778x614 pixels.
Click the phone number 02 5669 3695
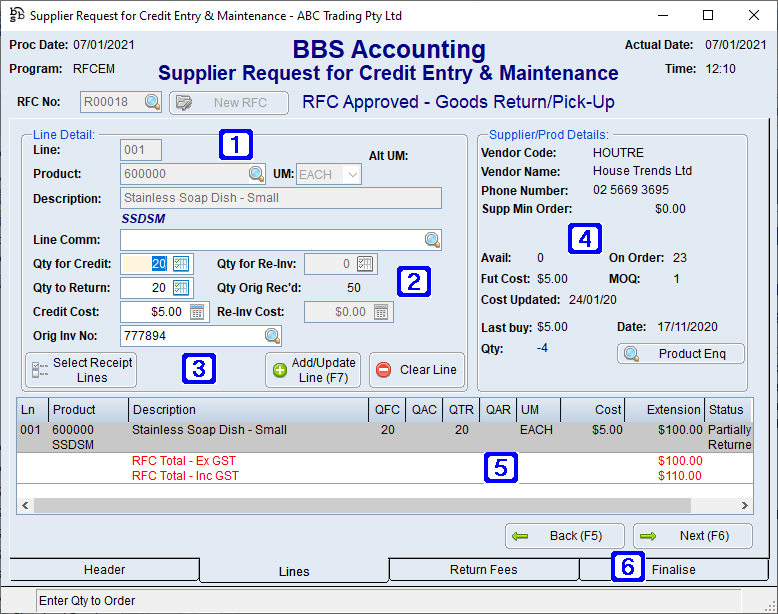[x=631, y=190]
